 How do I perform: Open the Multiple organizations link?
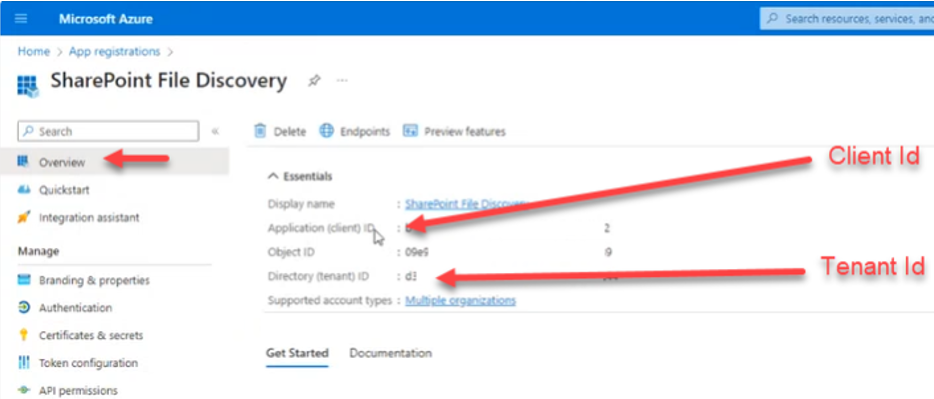point(460,301)
